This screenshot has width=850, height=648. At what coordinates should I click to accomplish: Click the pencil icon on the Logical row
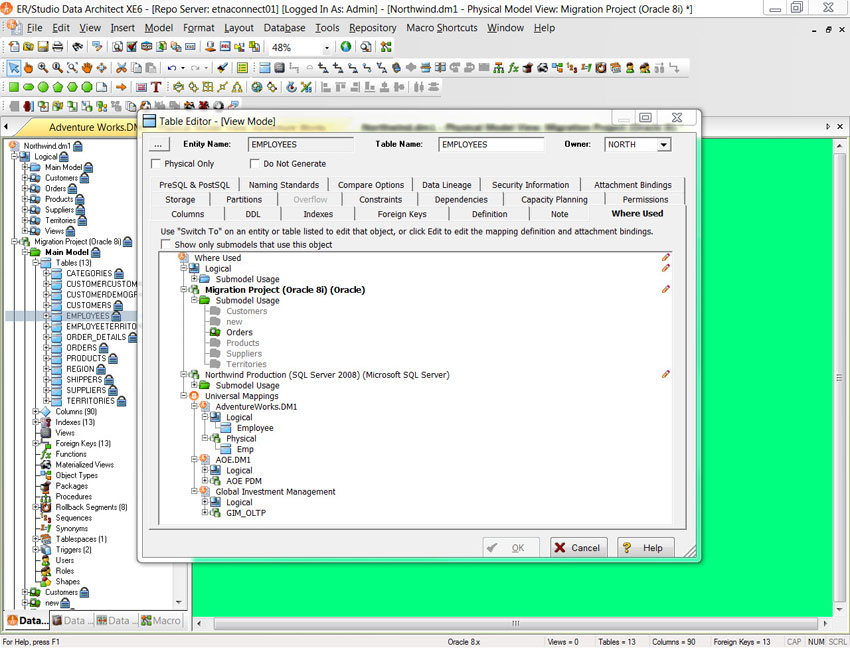coord(666,268)
